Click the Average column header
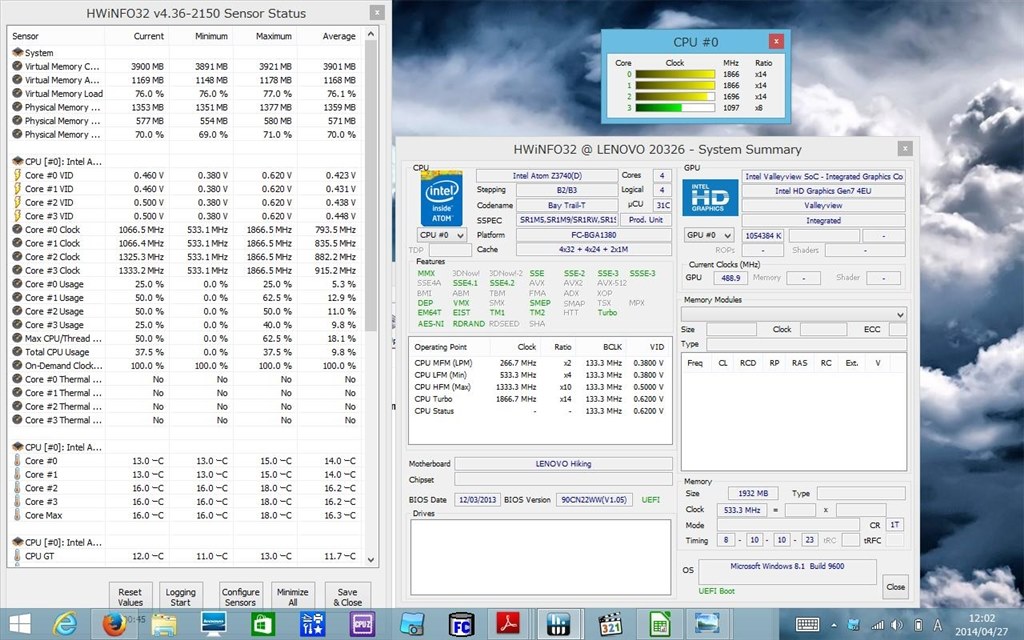This screenshot has height=640, width=1024. (328, 36)
